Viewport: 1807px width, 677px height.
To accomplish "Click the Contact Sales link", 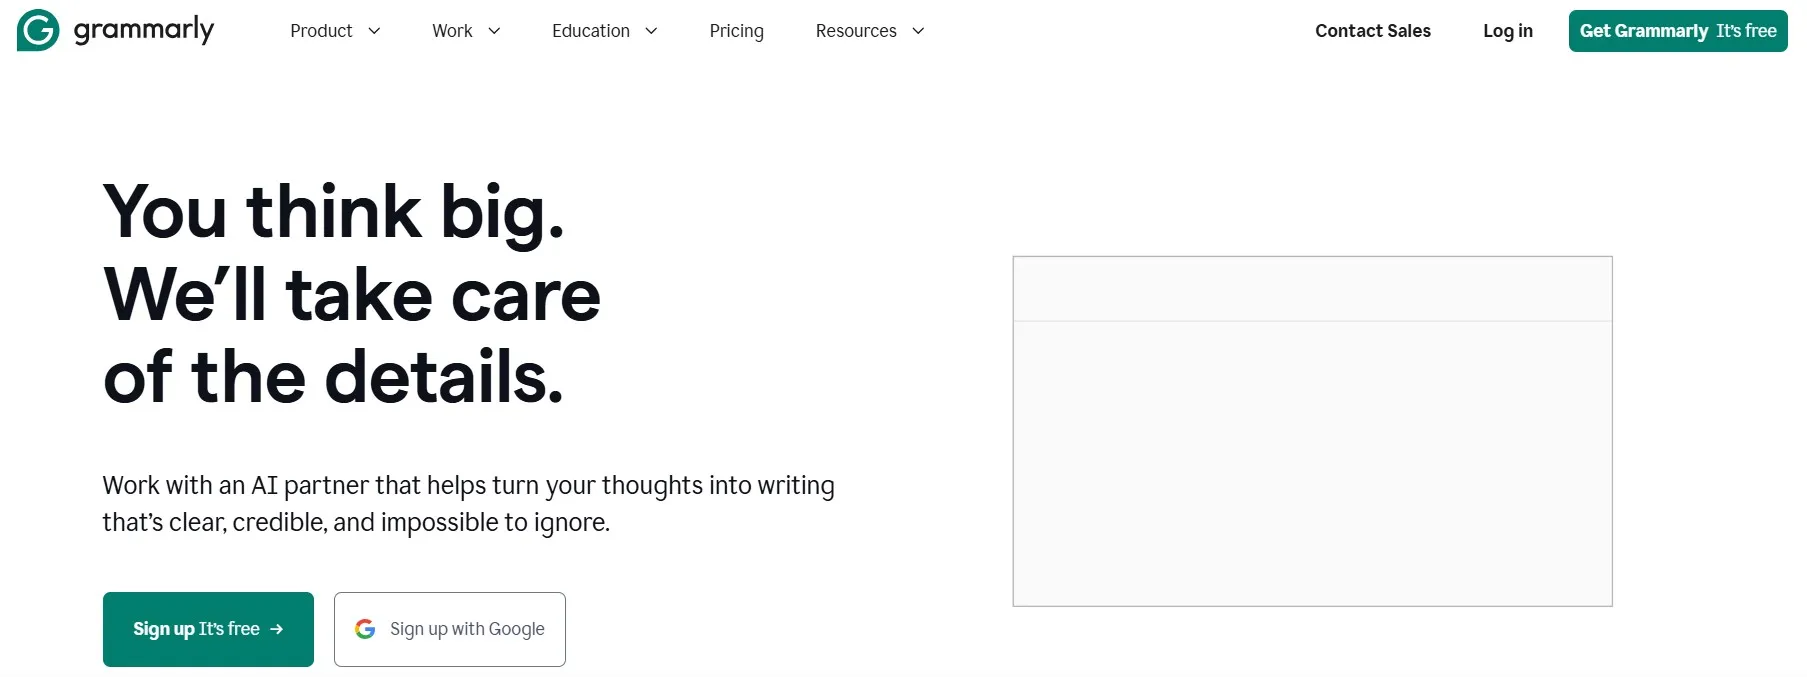I will [x=1373, y=31].
